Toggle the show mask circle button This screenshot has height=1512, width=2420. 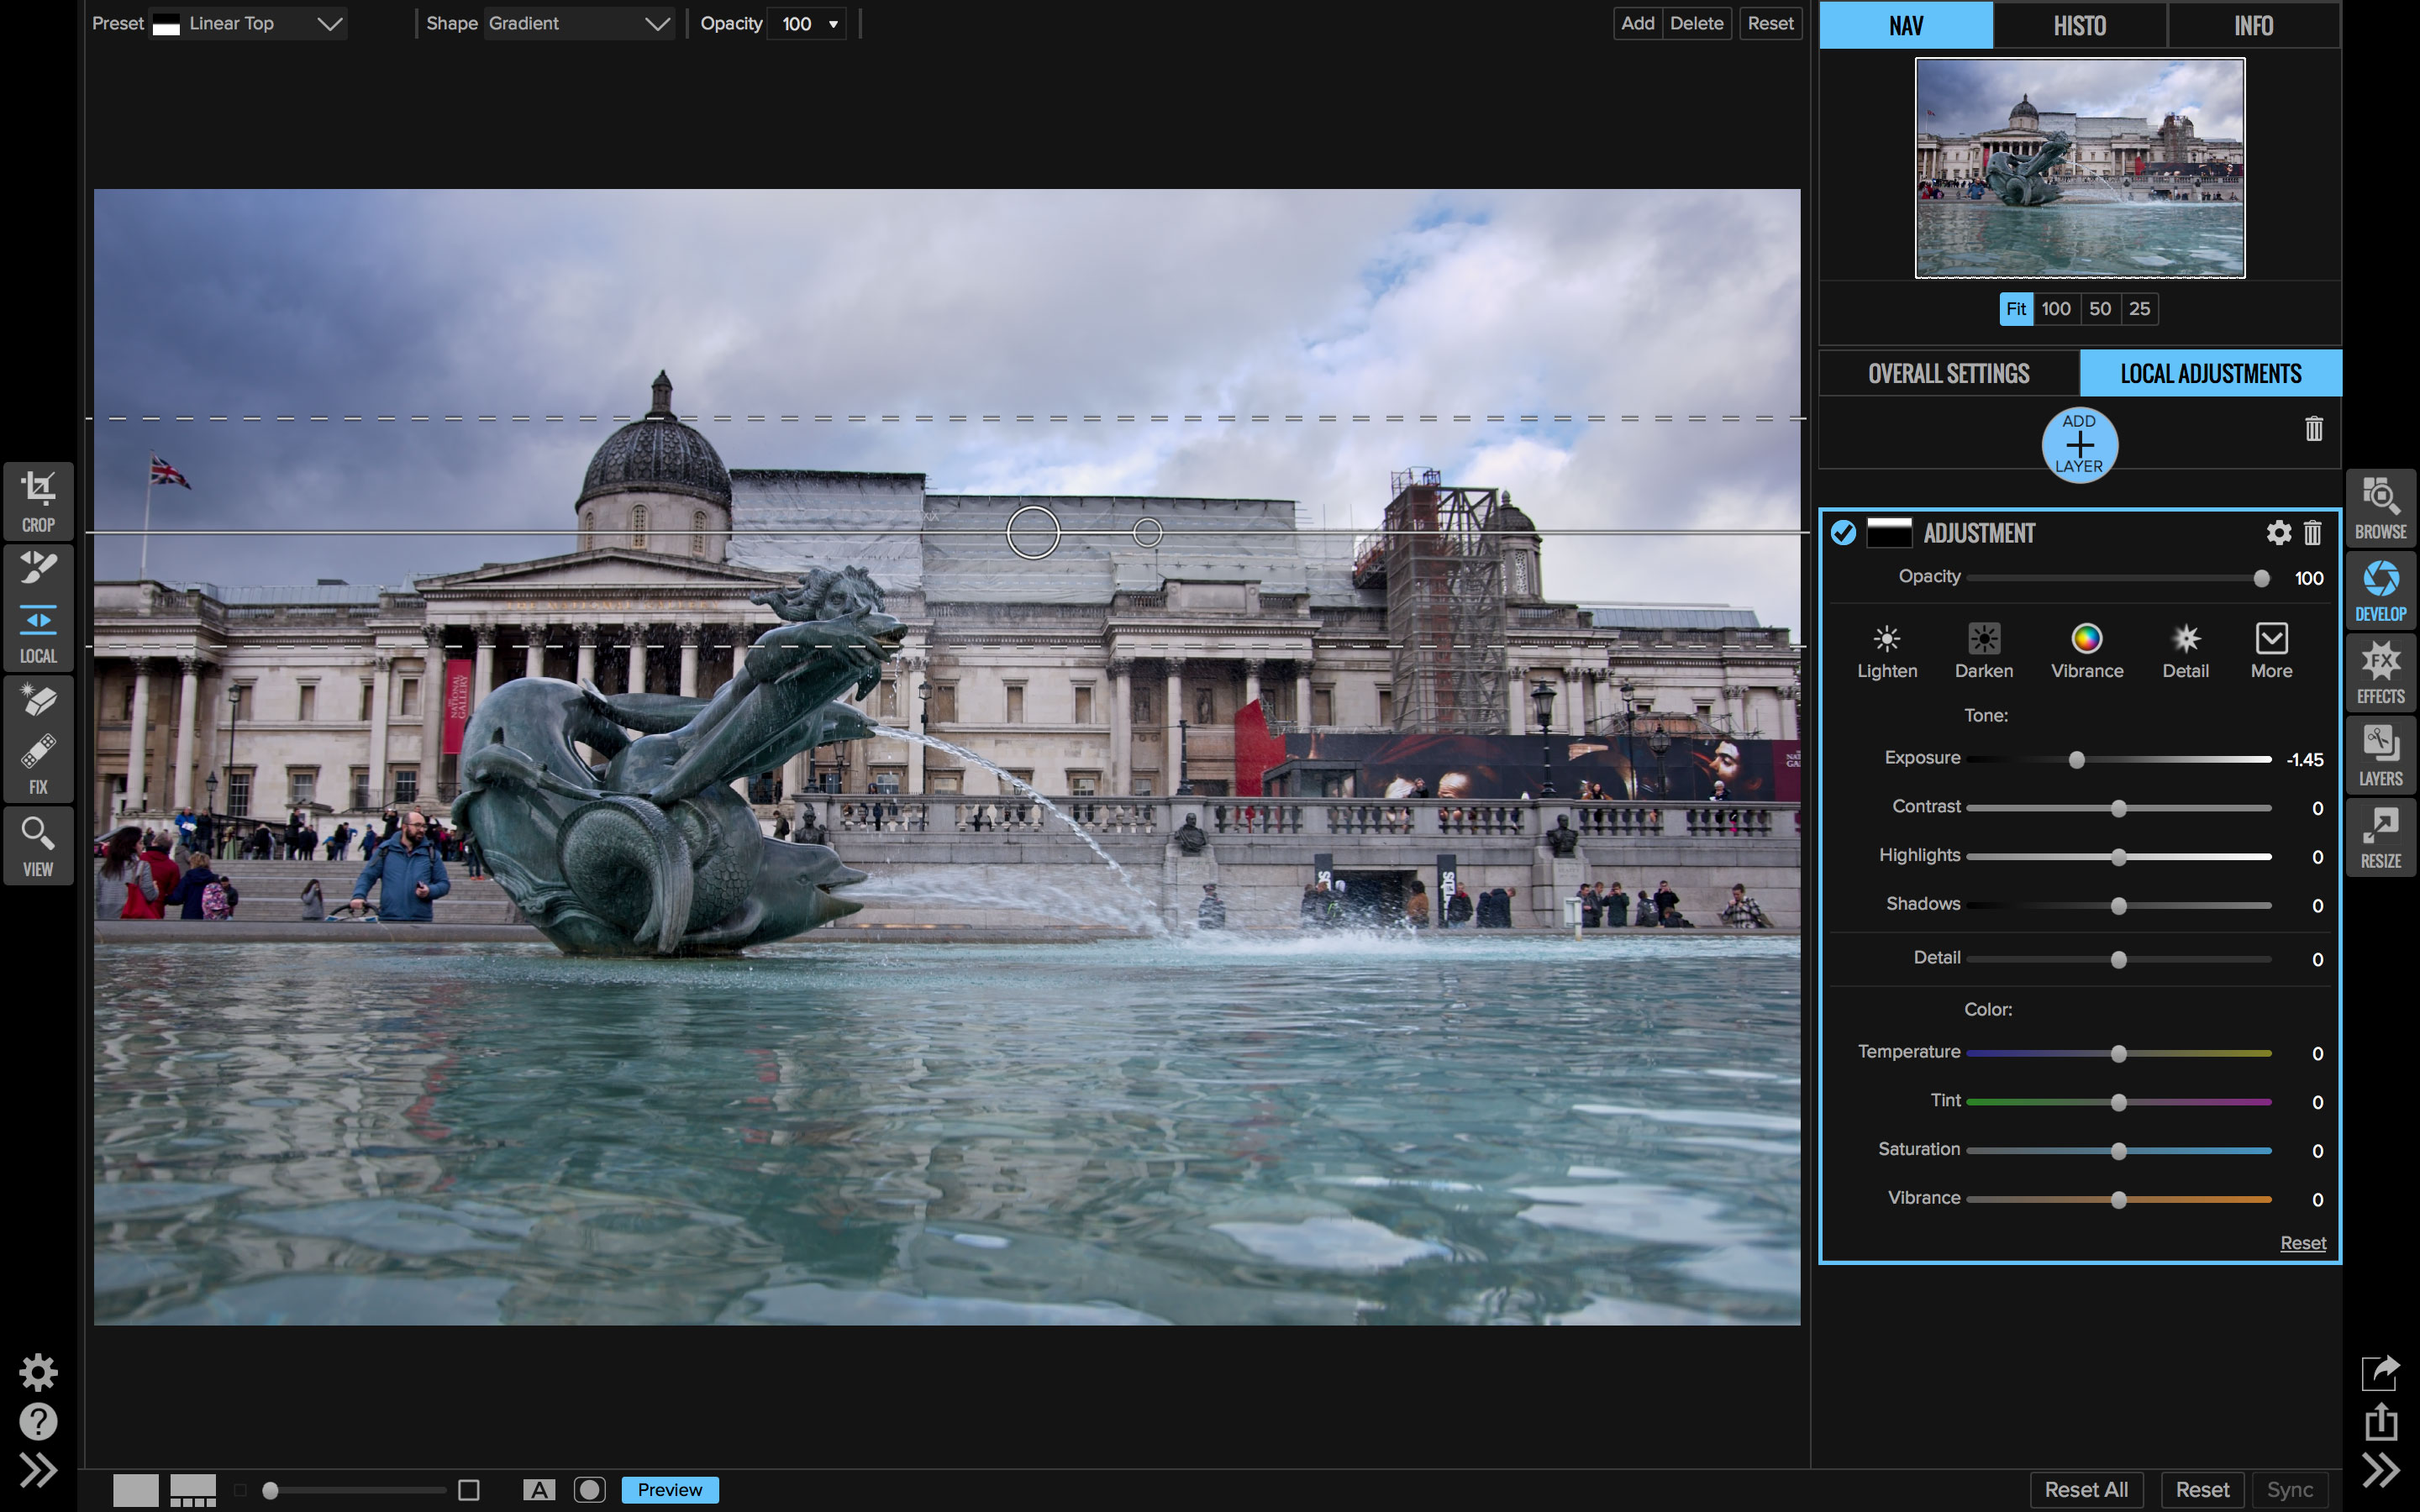pyautogui.click(x=590, y=1490)
